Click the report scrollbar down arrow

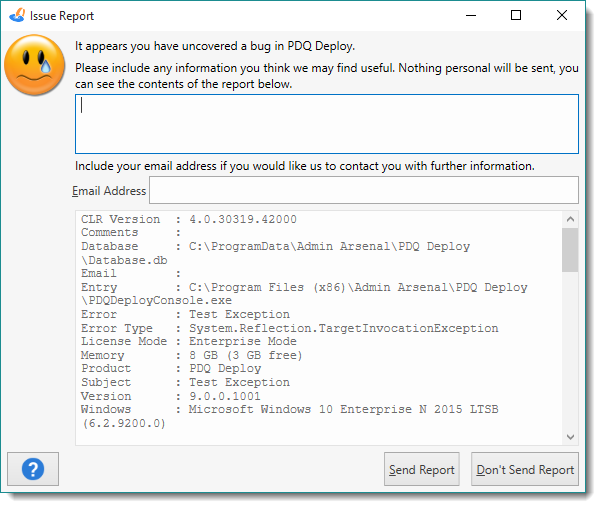[570, 437]
